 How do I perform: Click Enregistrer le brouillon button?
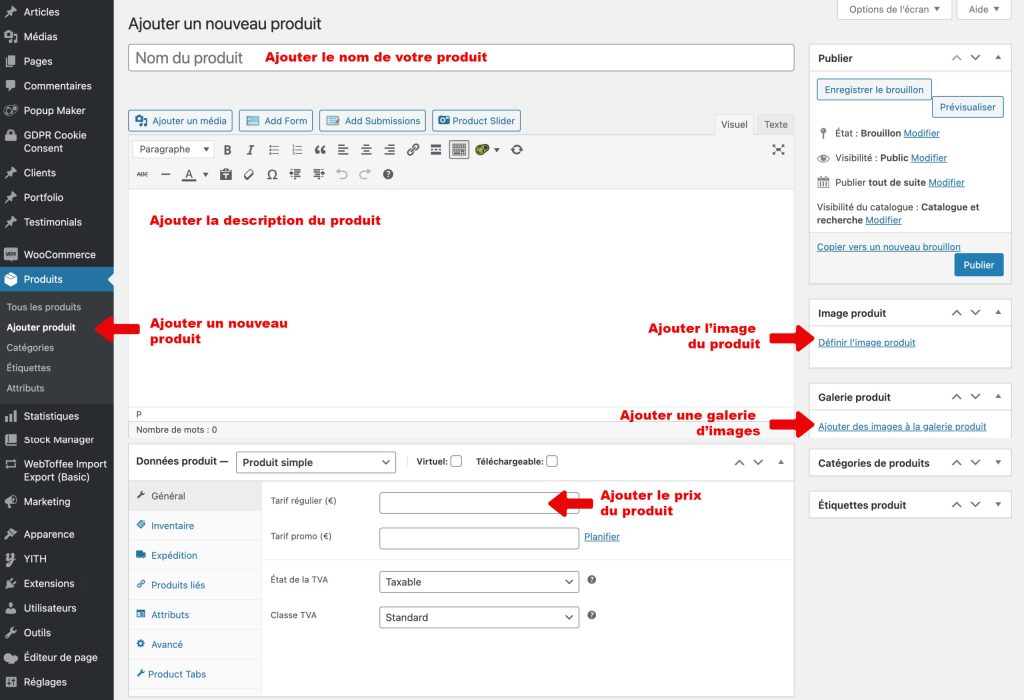(x=874, y=89)
